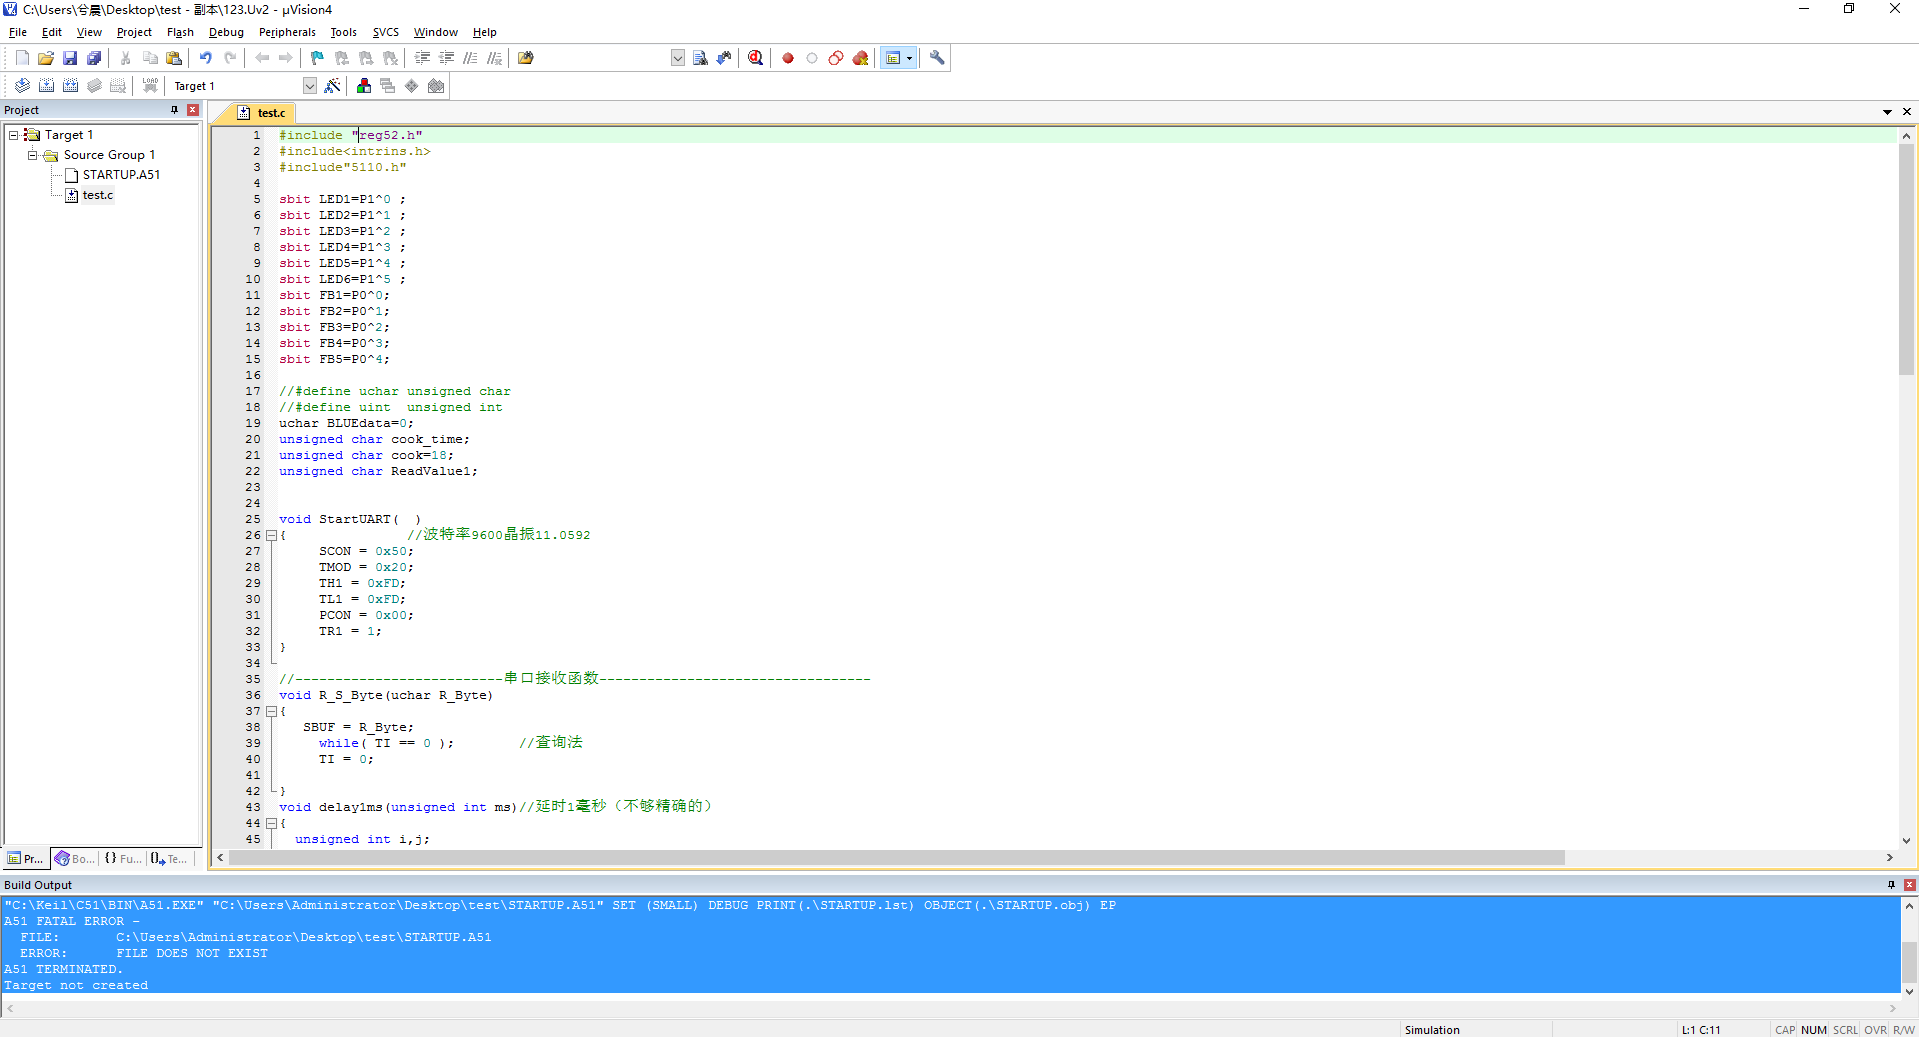Open Manage Multi-Project Workspace
Image resolution: width=1919 pixels, height=1037 pixels.
tap(388, 86)
